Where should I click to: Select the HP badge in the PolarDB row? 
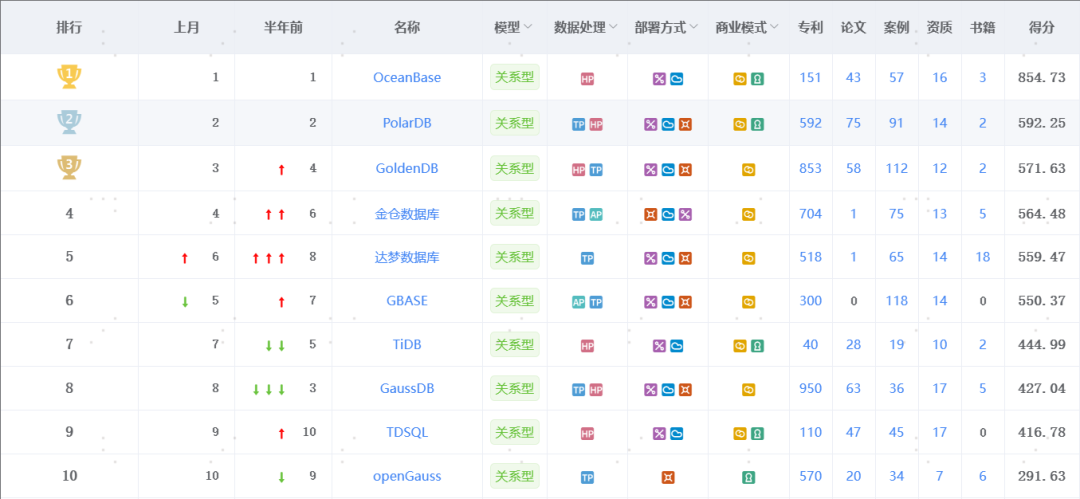596,124
